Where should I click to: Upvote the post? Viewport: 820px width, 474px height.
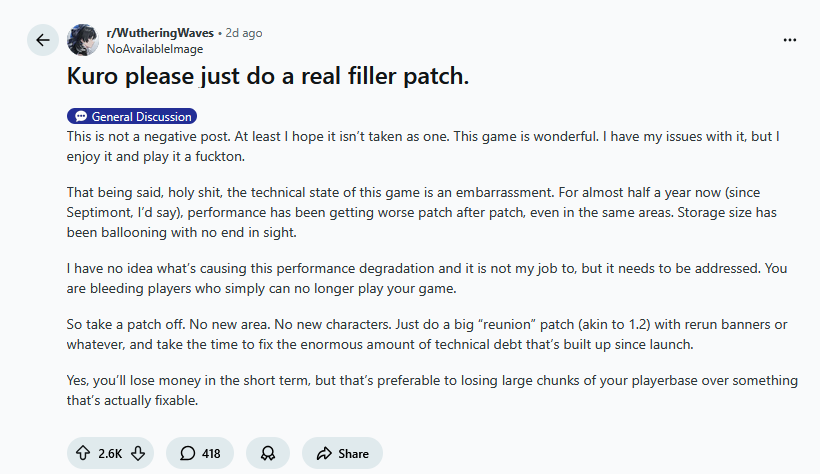pyautogui.click(x=83, y=453)
